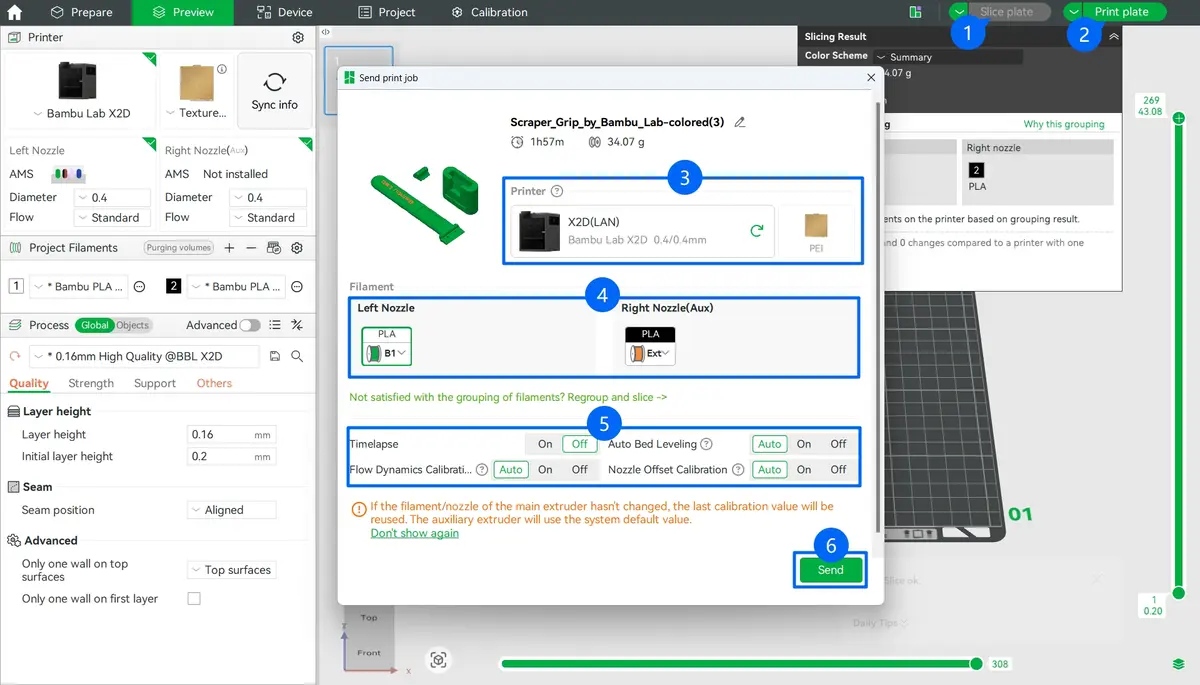Image resolution: width=1200 pixels, height=685 pixels.
Task: Open the Textured plate type dropdown
Action: point(197,113)
